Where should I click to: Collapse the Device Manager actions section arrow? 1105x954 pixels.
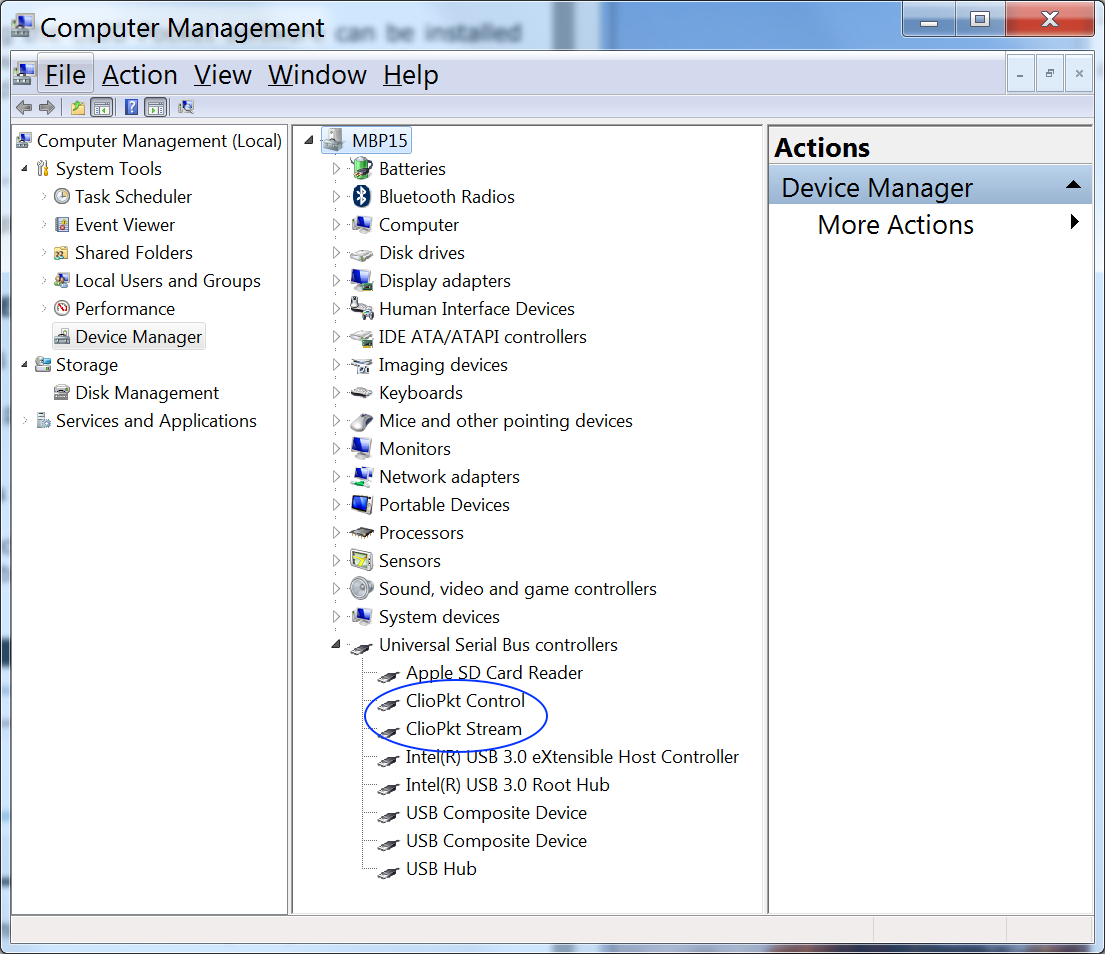pos(1073,185)
